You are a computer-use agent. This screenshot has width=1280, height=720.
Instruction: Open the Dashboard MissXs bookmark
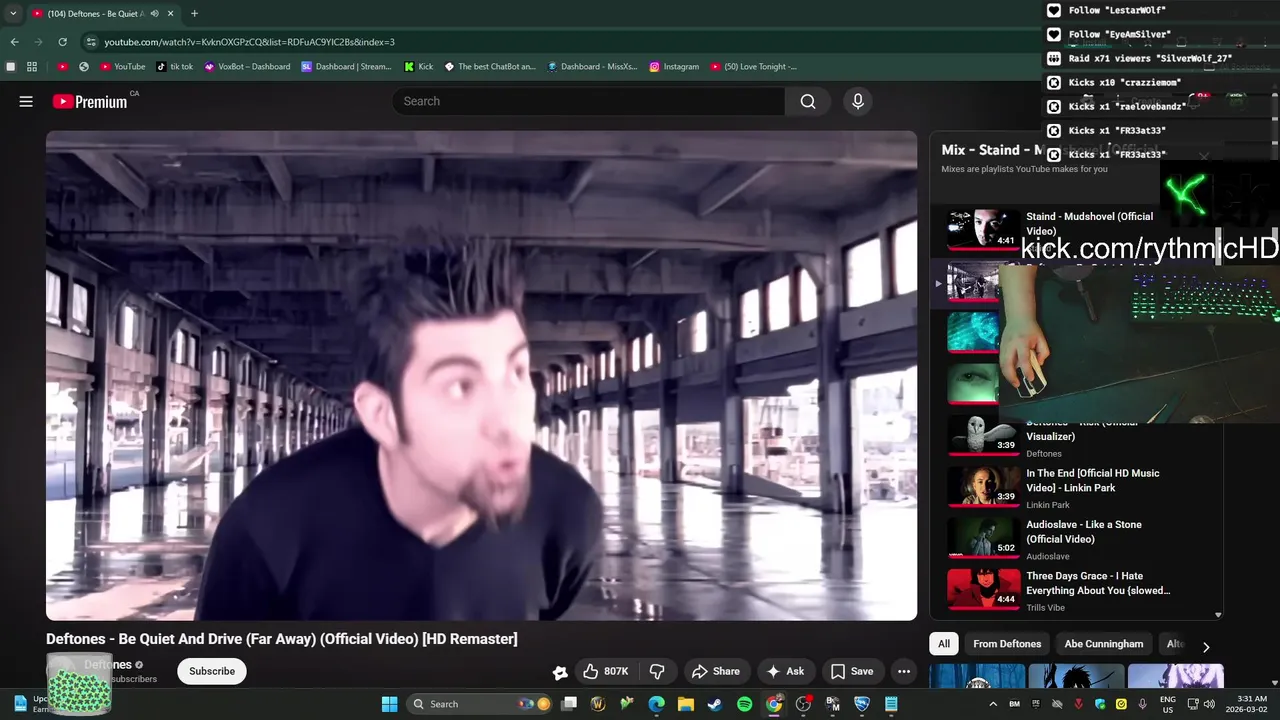pyautogui.click(x=592, y=67)
